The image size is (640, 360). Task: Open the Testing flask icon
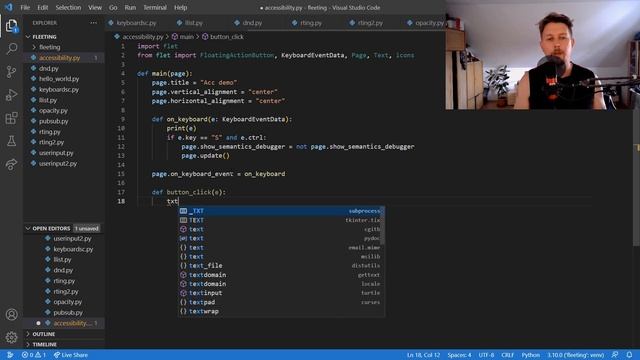(x=11, y=141)
